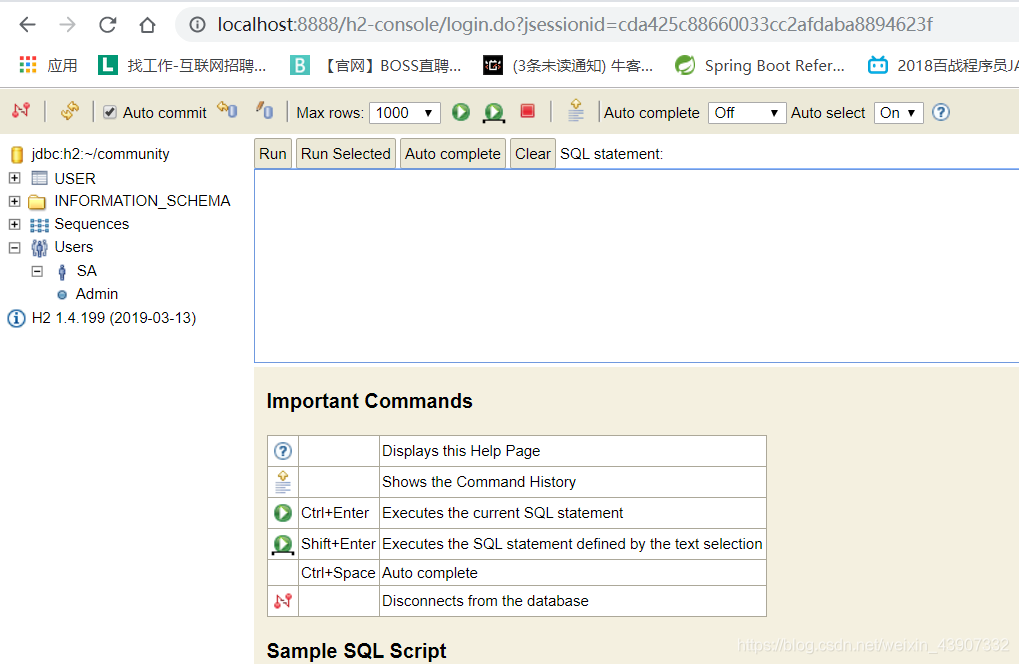This screenshot has height=664, width=1019.
Task: Click the Run button above SQL area
Action: [272, 153]
